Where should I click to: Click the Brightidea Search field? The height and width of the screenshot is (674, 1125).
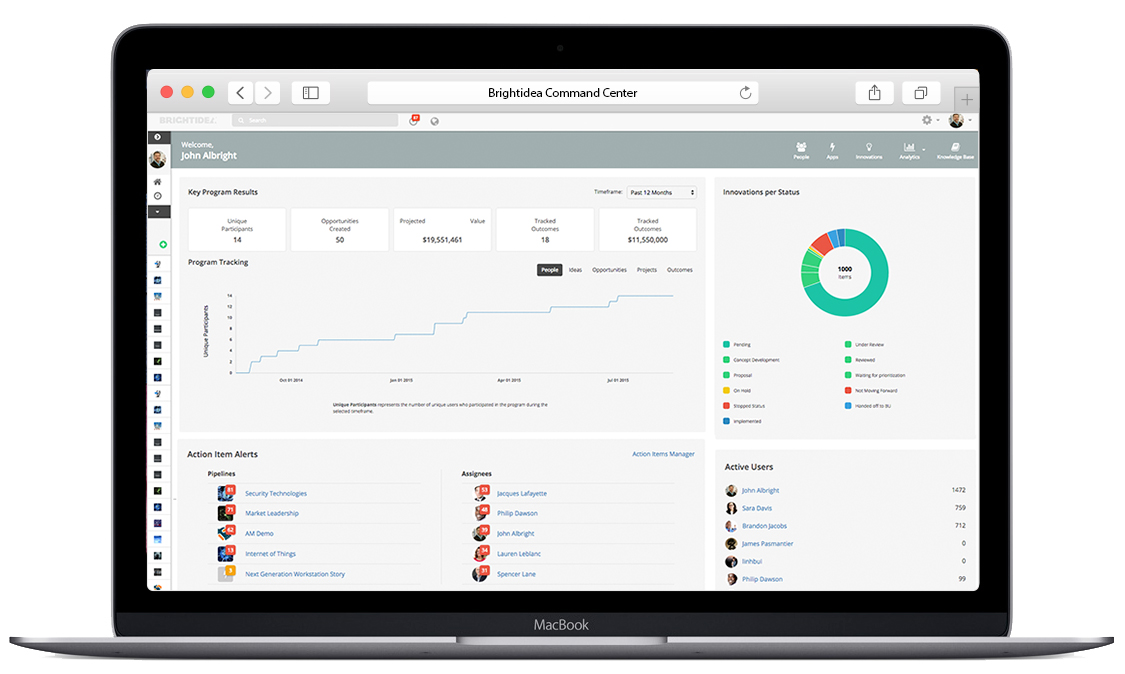(x=315, y=121)
